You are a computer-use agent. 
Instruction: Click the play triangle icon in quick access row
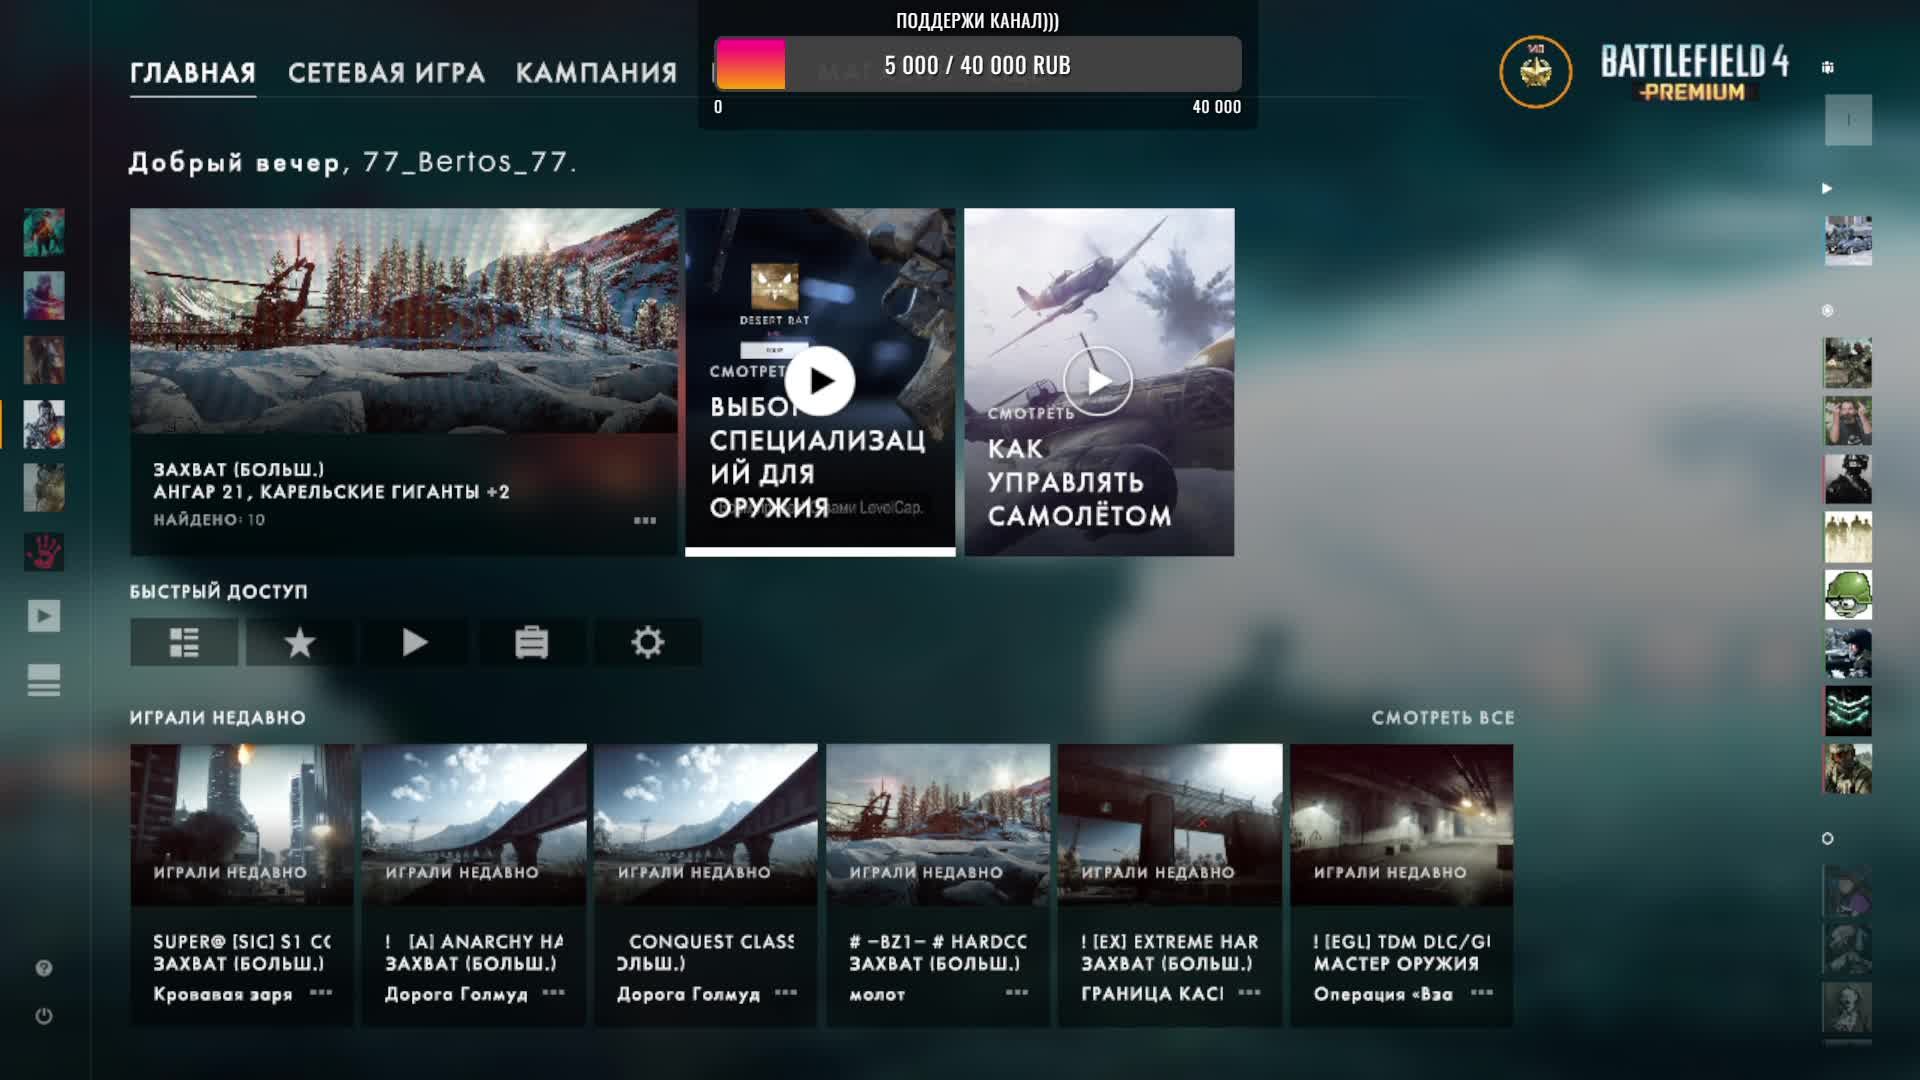click(415, 642)
